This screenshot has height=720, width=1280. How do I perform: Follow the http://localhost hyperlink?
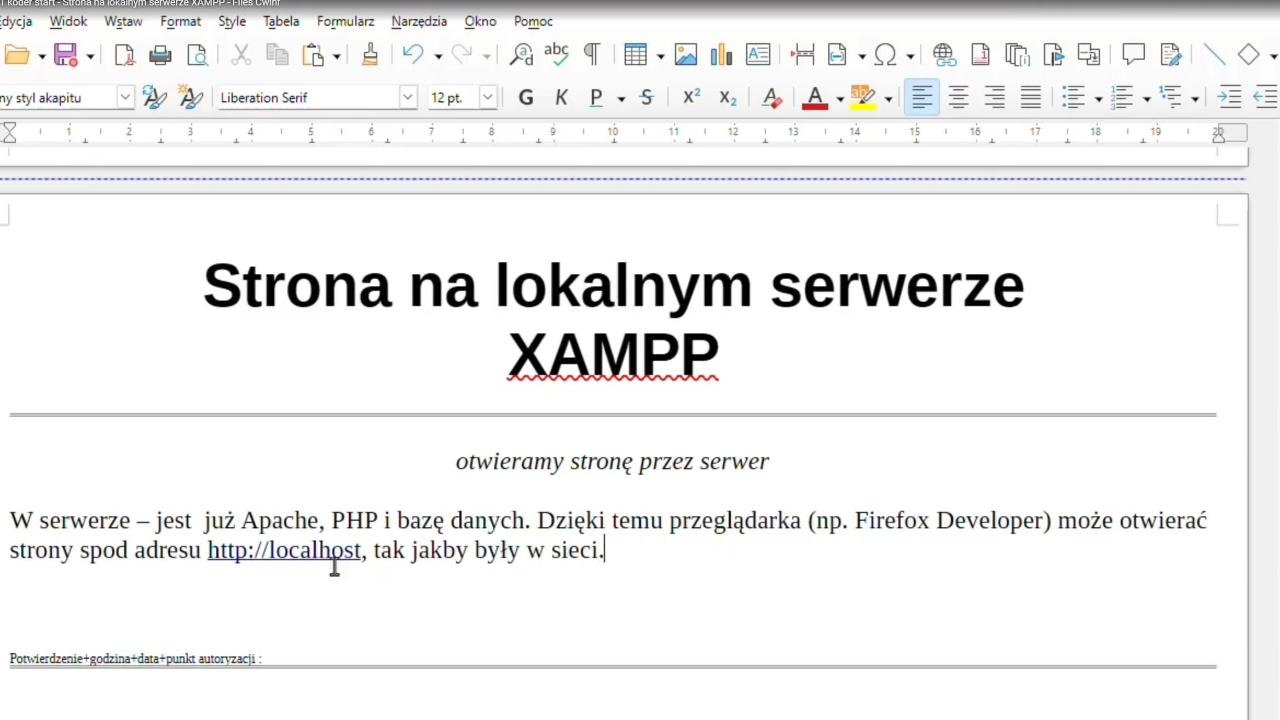(x=283, y=550)
